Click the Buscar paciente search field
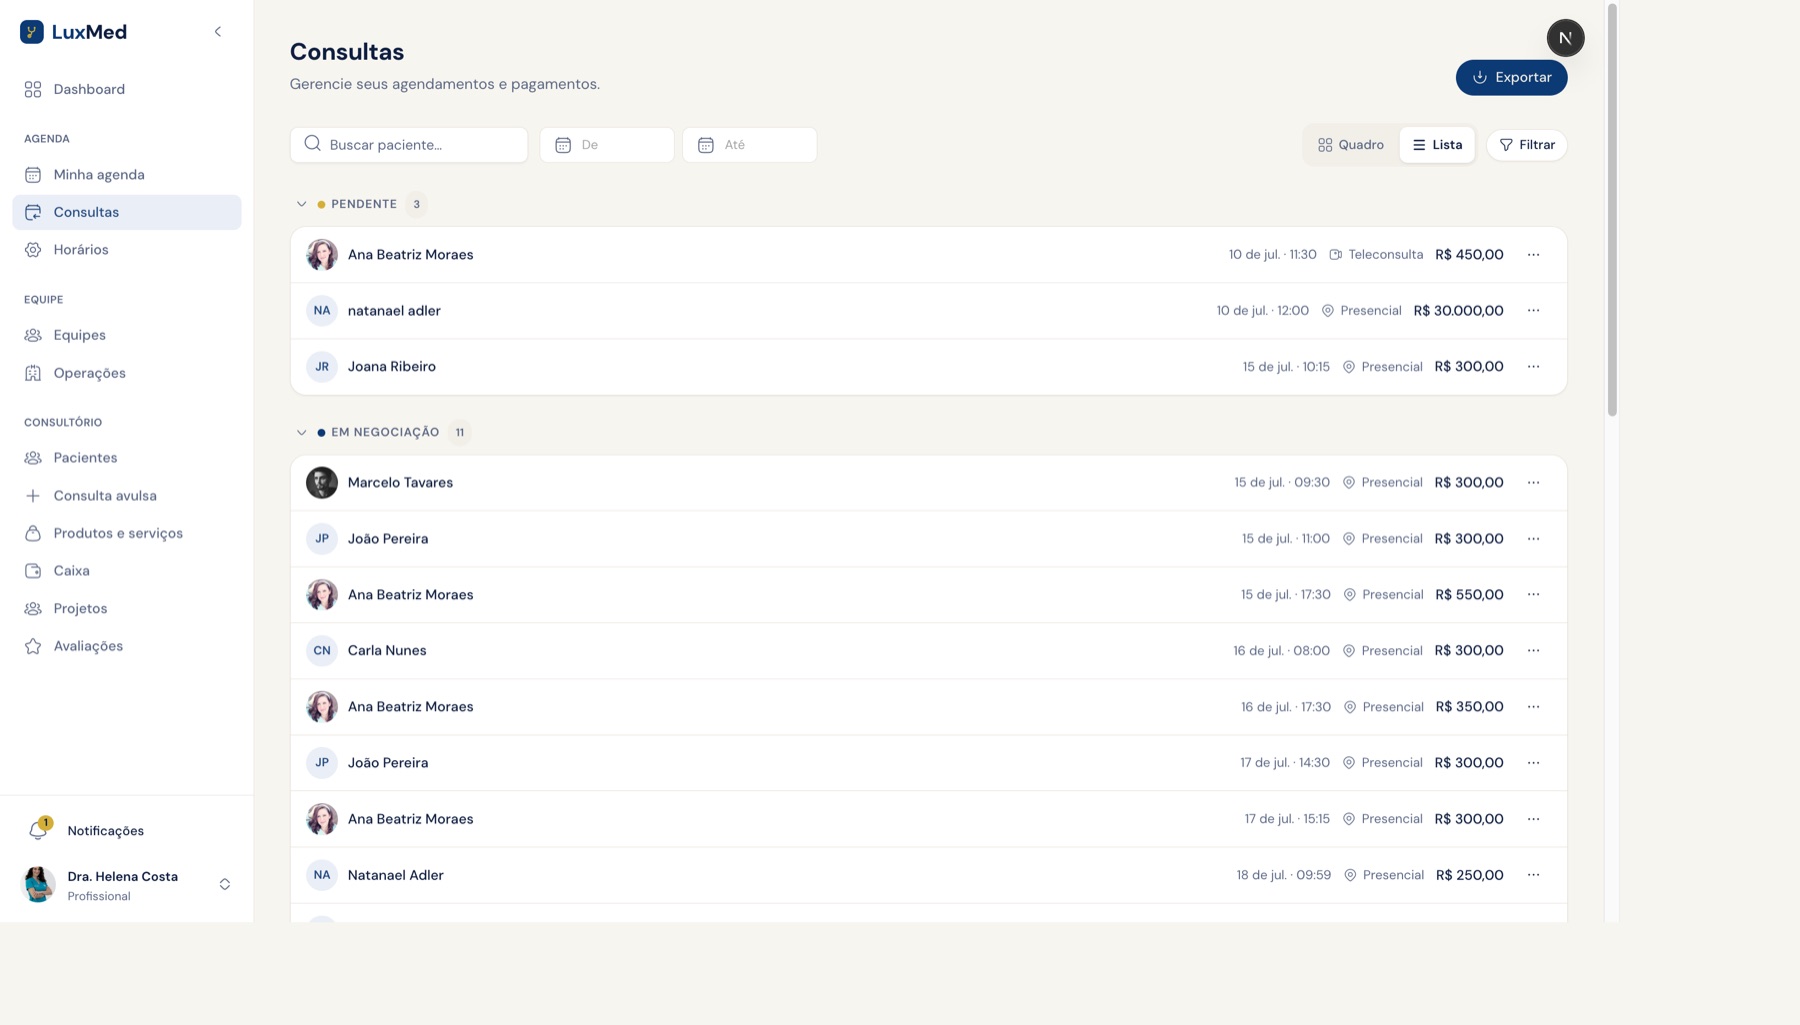 tap(409, 145)
